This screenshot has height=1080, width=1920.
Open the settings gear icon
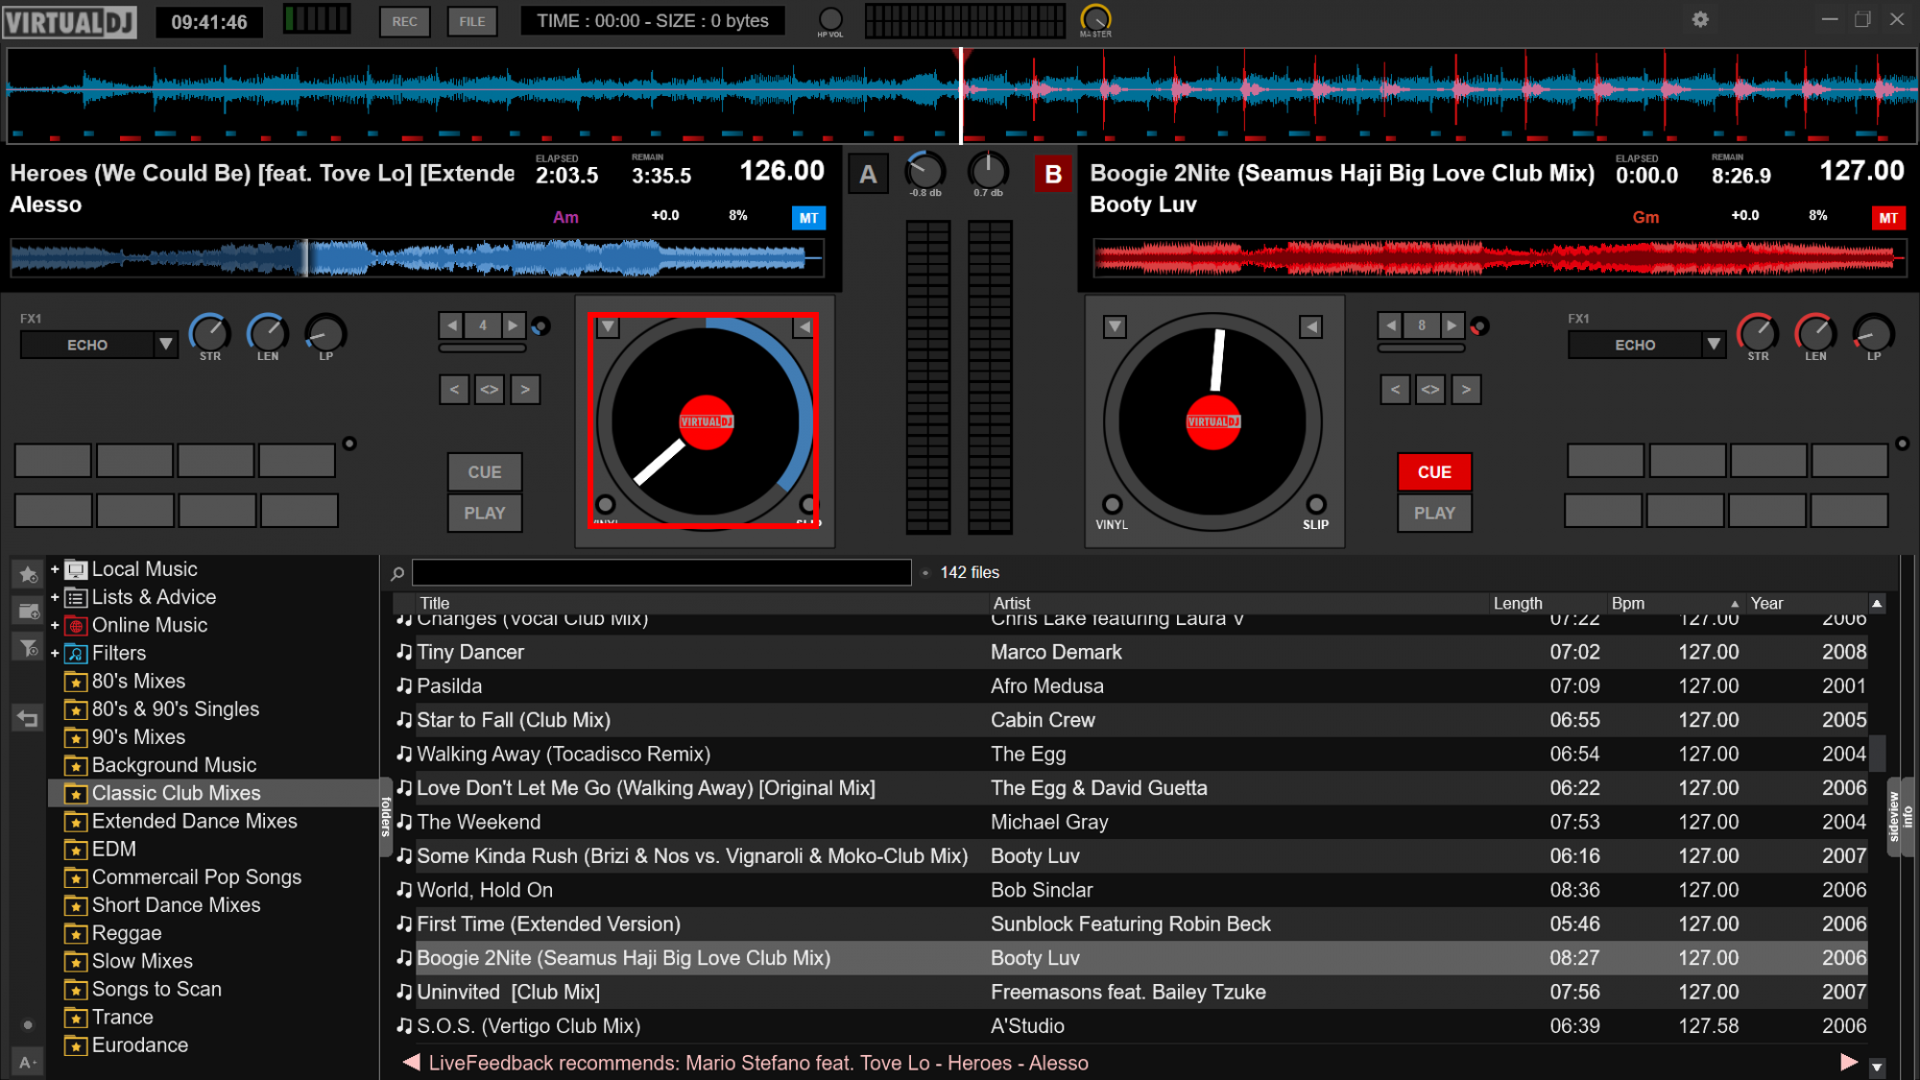[x=1700, y=19]
